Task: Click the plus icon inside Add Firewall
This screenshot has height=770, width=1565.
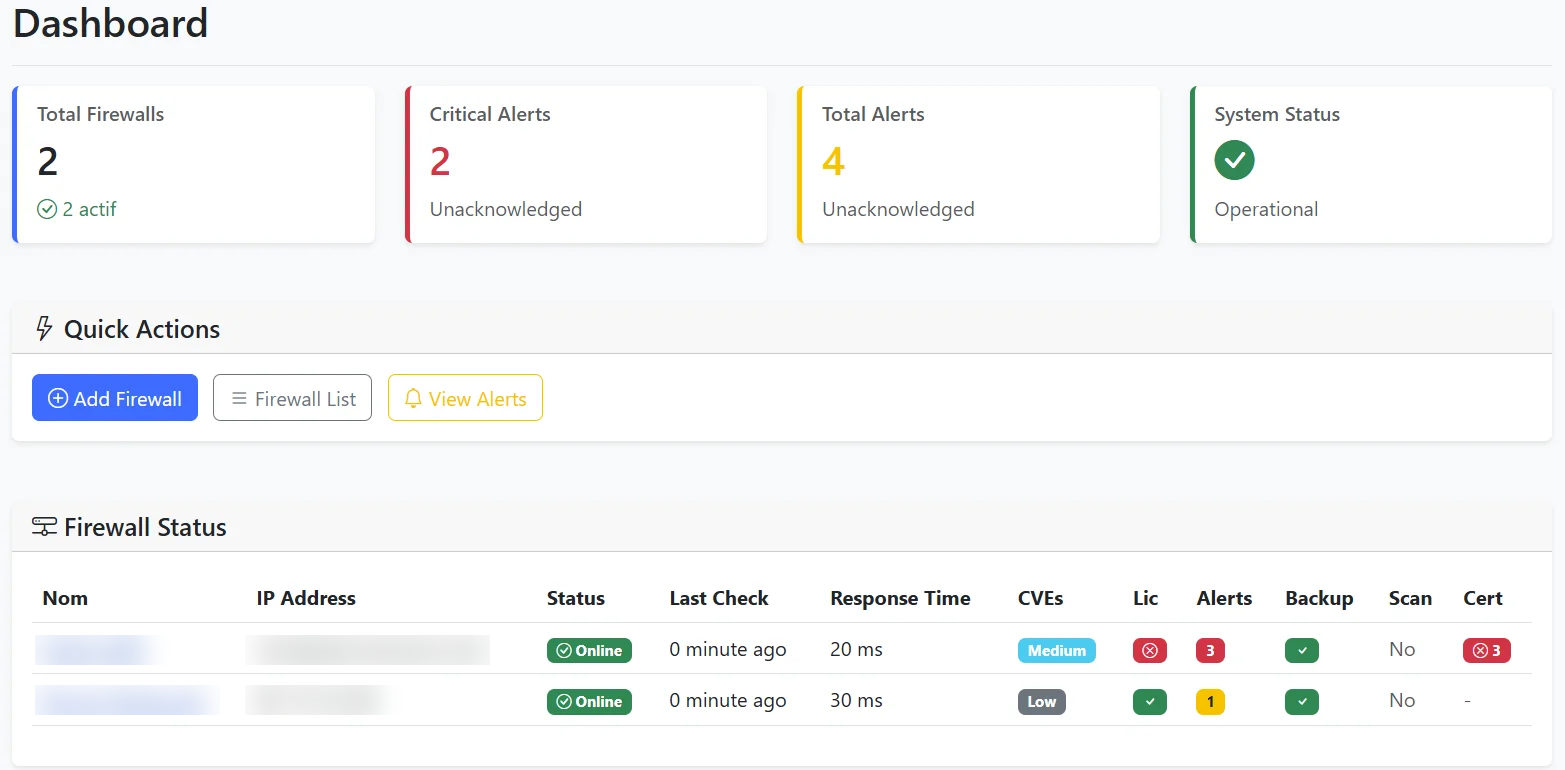Action: coord(58,398)
